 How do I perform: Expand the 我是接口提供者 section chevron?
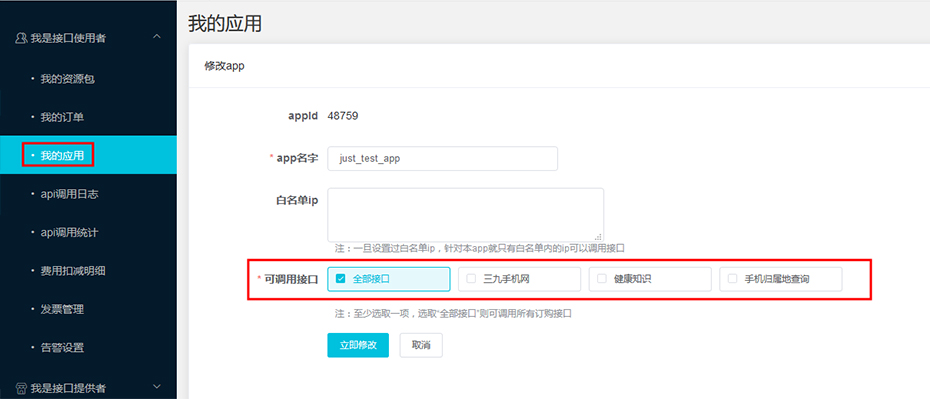[x=157, y=387]
